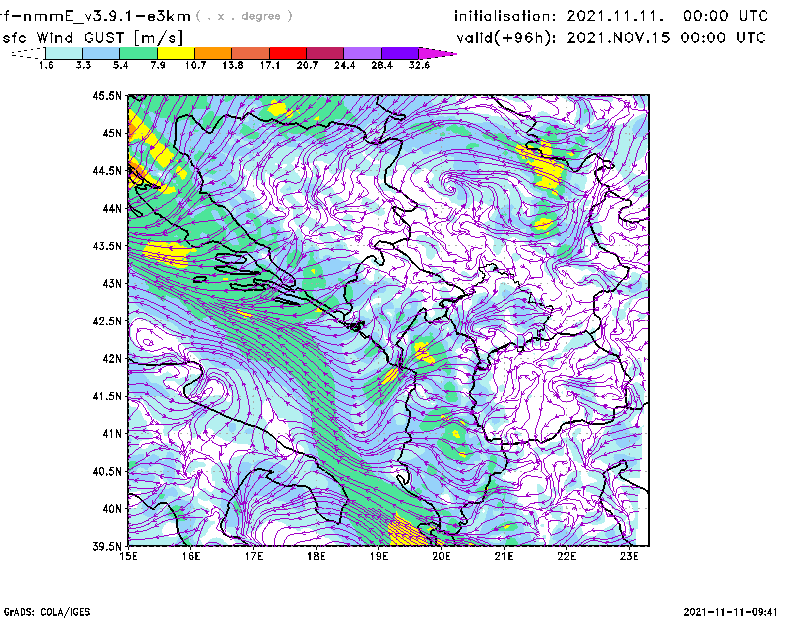Screen dimensions: 800x618
Task: Click the 20E longitude label
Action: [x=441, y=556]
